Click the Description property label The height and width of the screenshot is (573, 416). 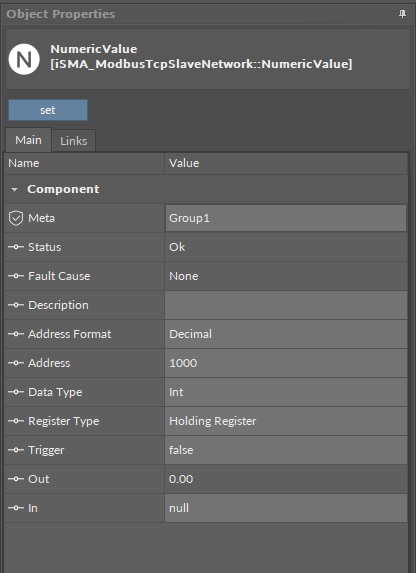coord(58,305)
